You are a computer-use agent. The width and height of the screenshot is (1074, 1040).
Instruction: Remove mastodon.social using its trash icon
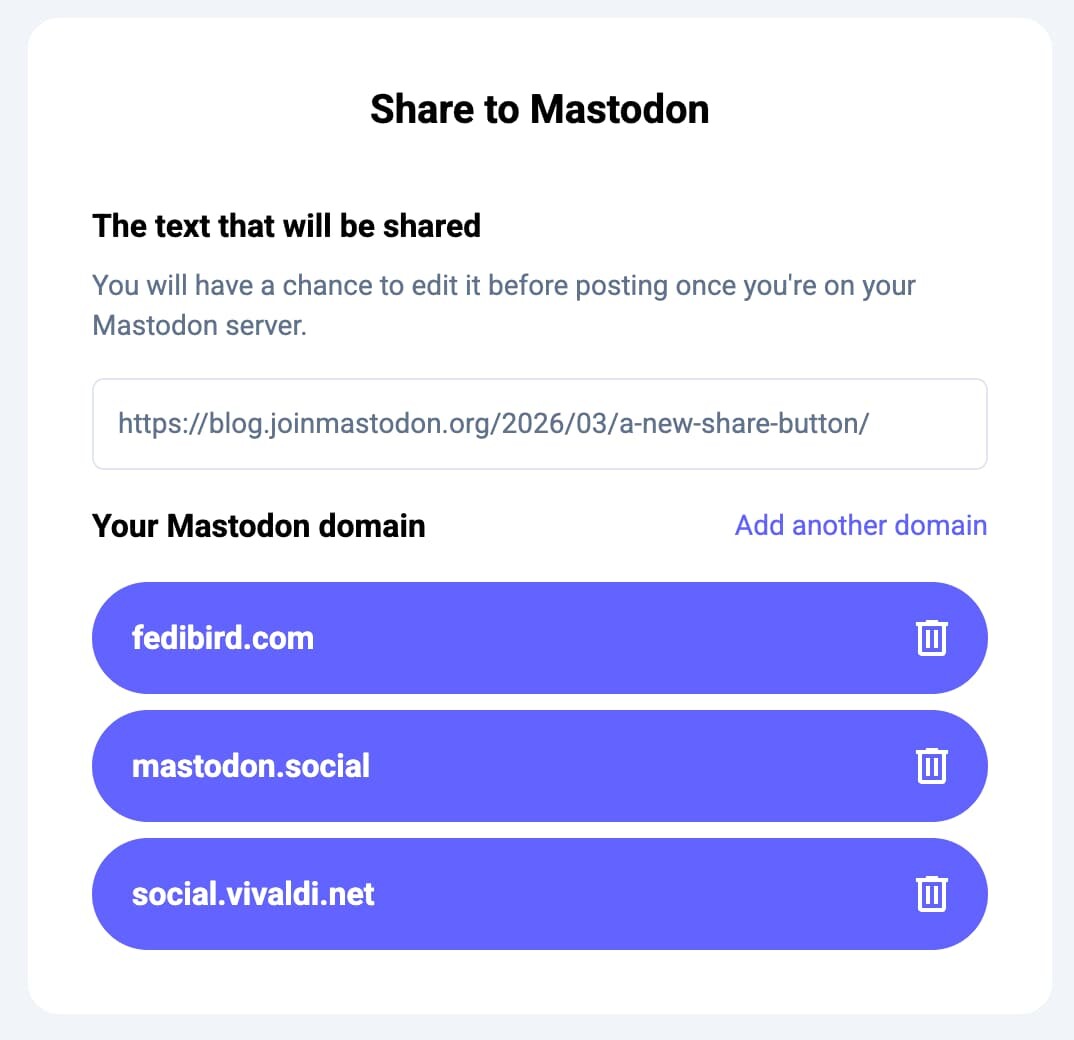pyautogui.click(x=931, y=766)
